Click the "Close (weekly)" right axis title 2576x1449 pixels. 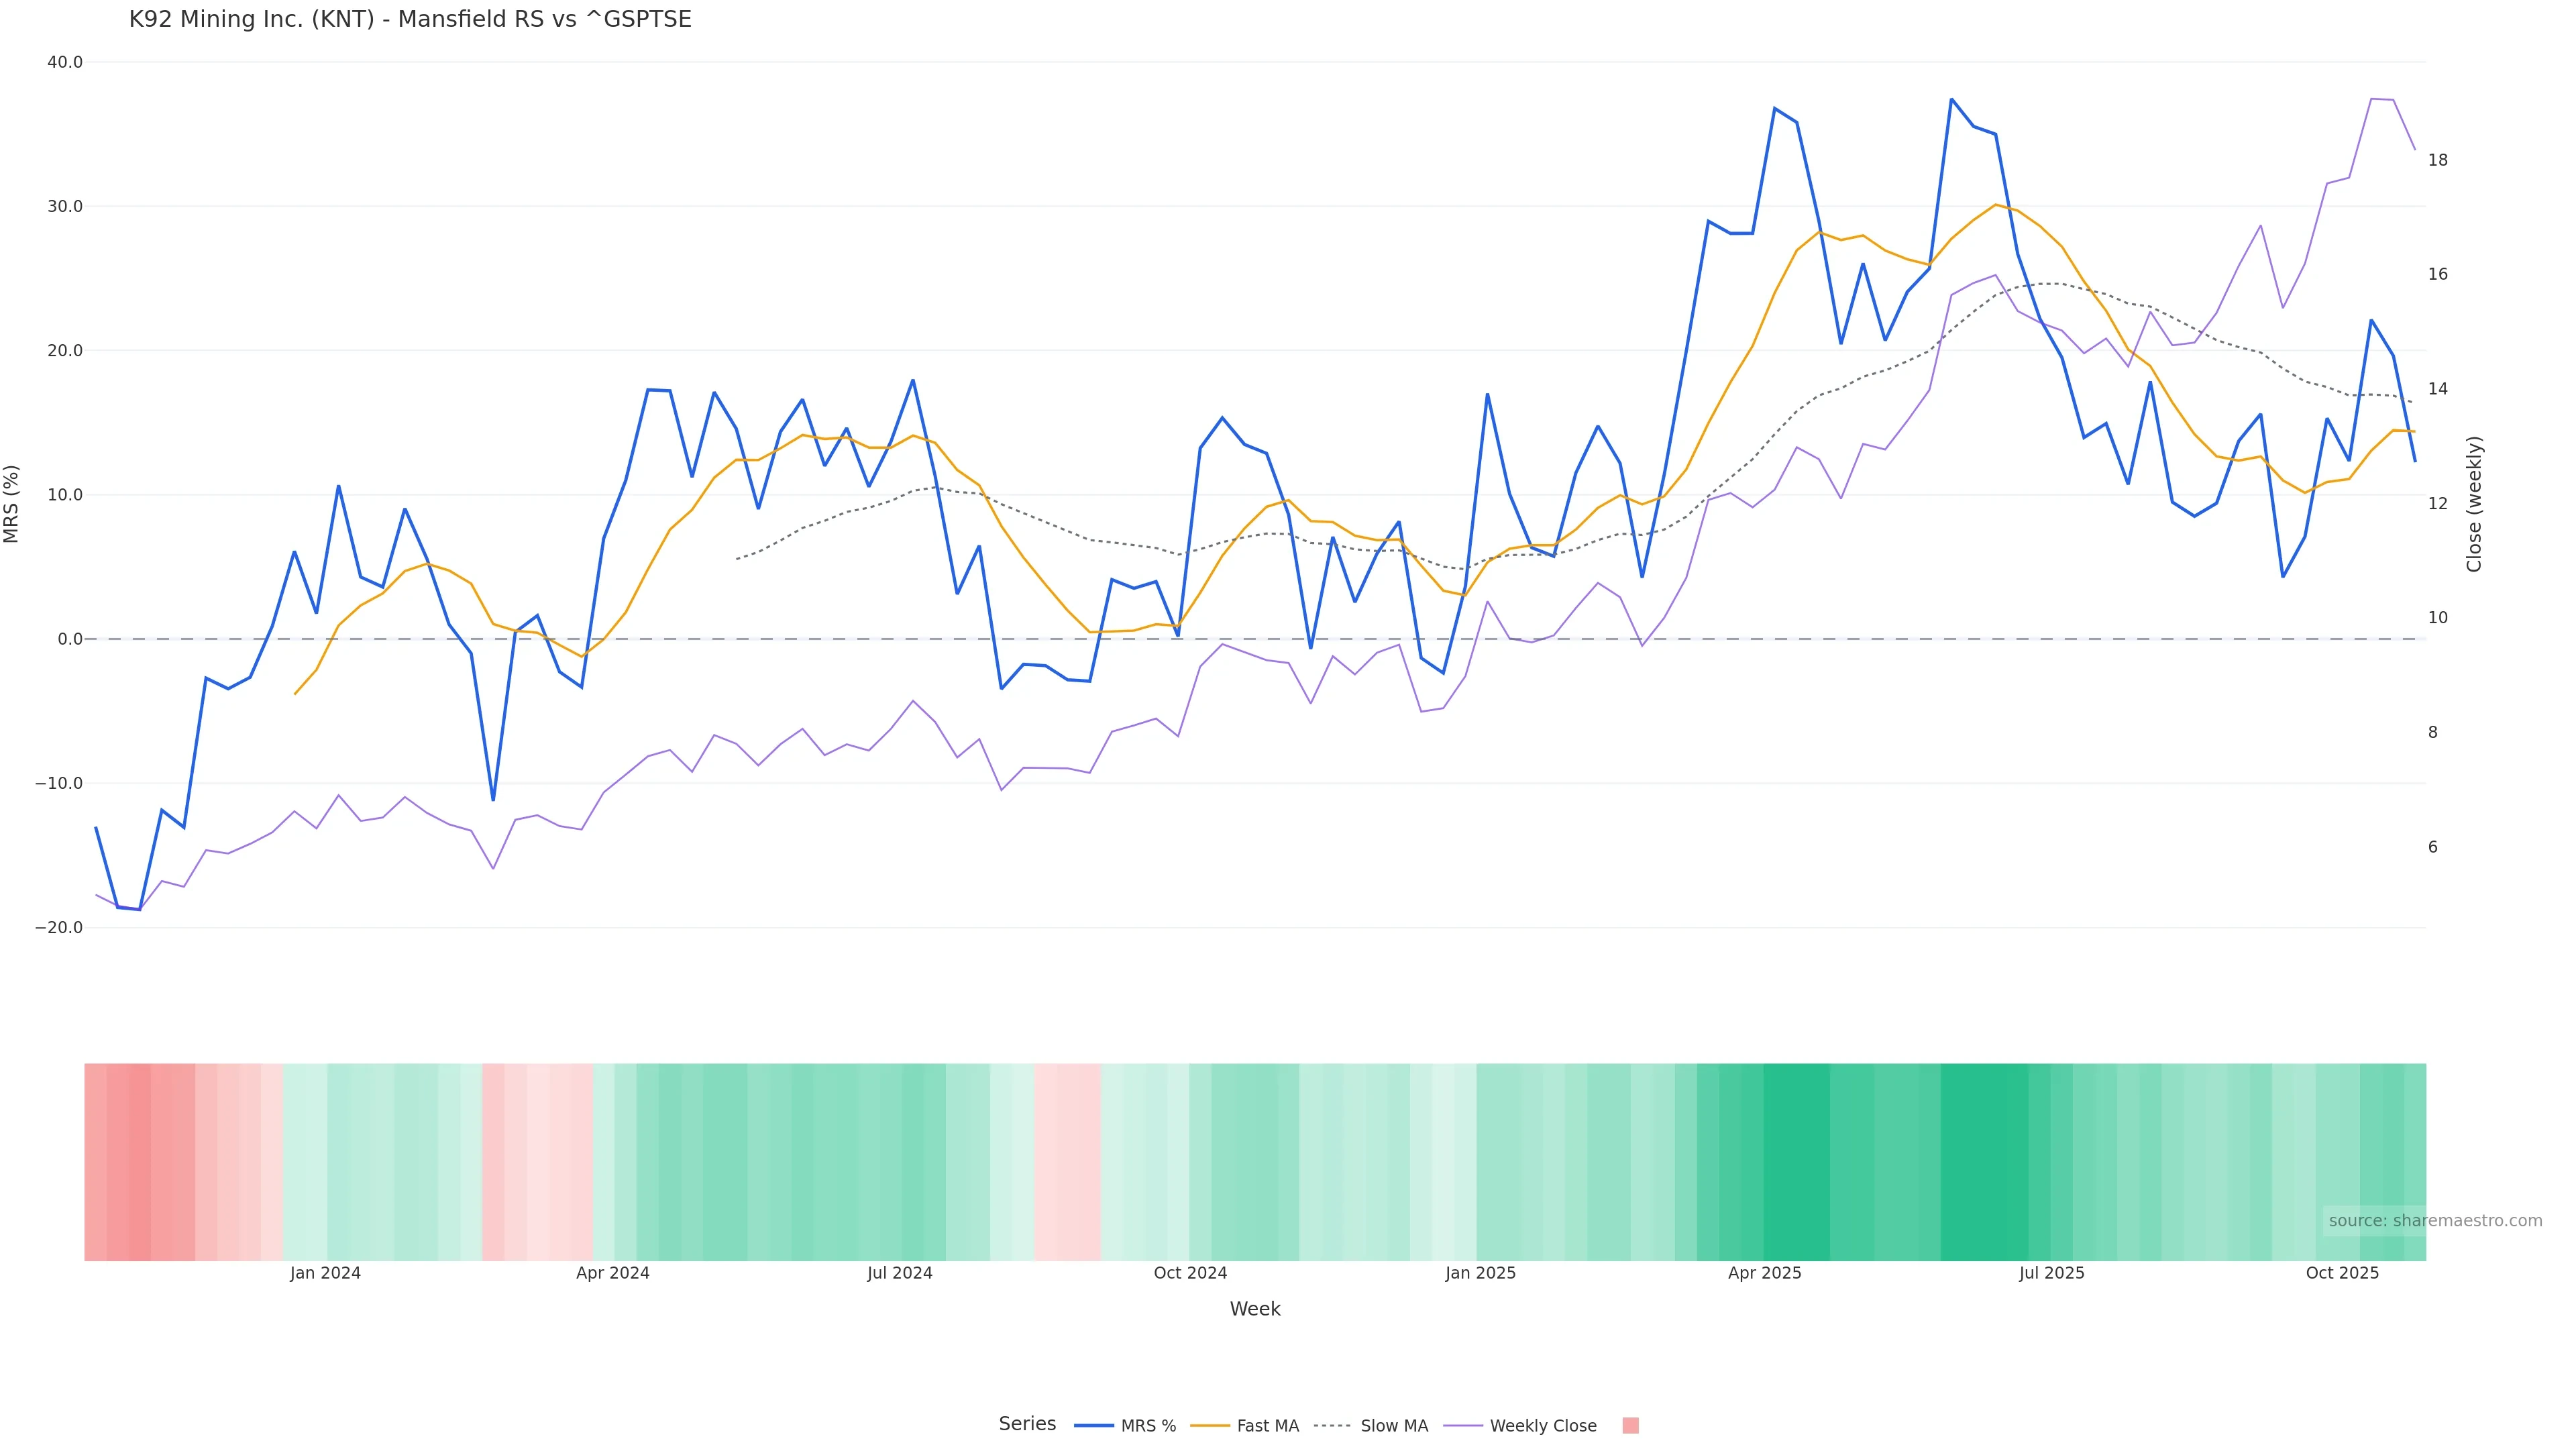tap(2474, 503)
